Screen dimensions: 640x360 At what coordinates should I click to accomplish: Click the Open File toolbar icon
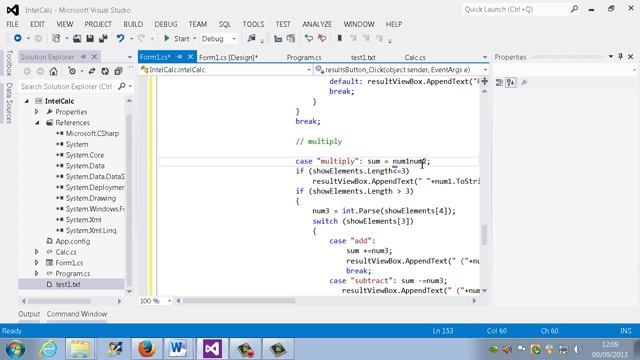pyautogui.click(x=77, y=38)
